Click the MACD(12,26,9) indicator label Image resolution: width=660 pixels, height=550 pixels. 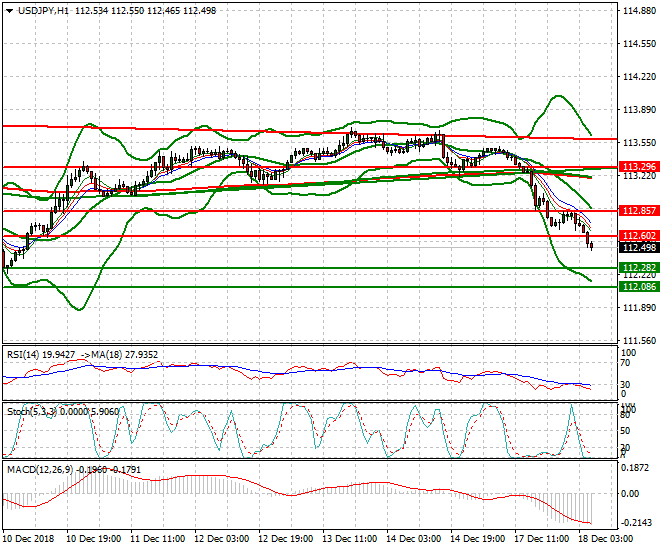(35, 469)
